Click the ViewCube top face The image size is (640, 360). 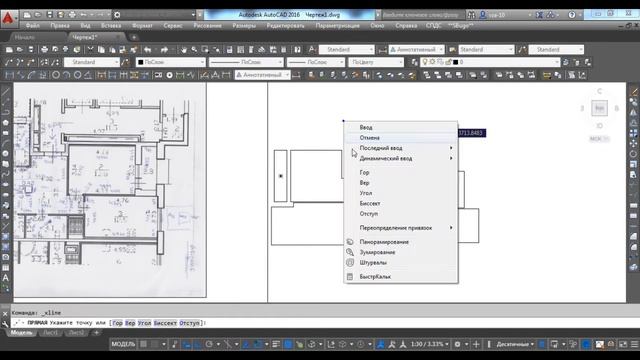tap(599, 108)
